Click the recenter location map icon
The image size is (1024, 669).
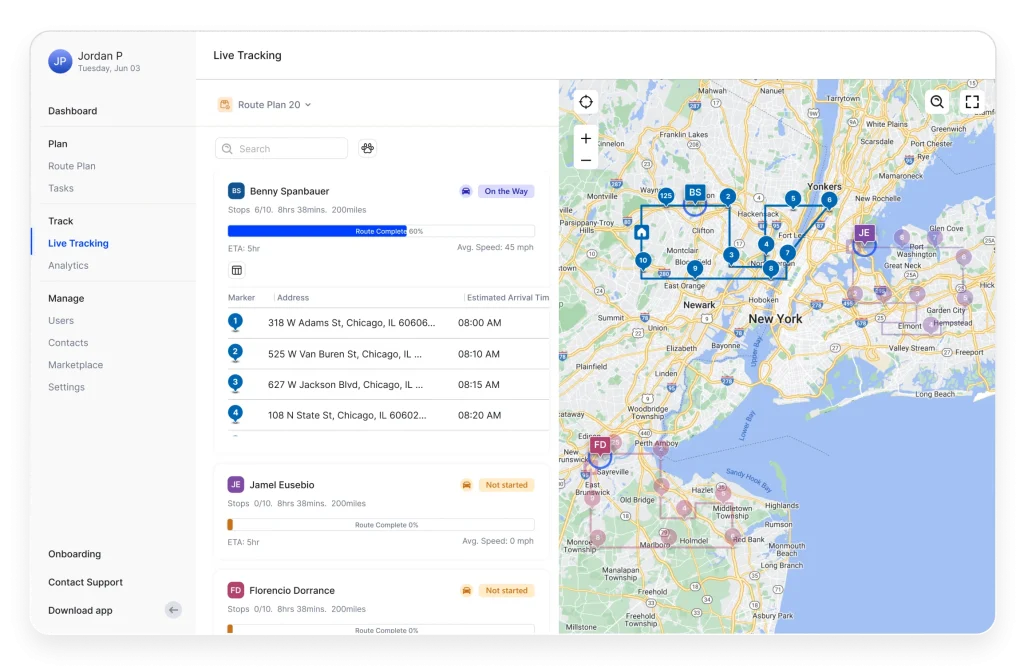tap(586, 102)
